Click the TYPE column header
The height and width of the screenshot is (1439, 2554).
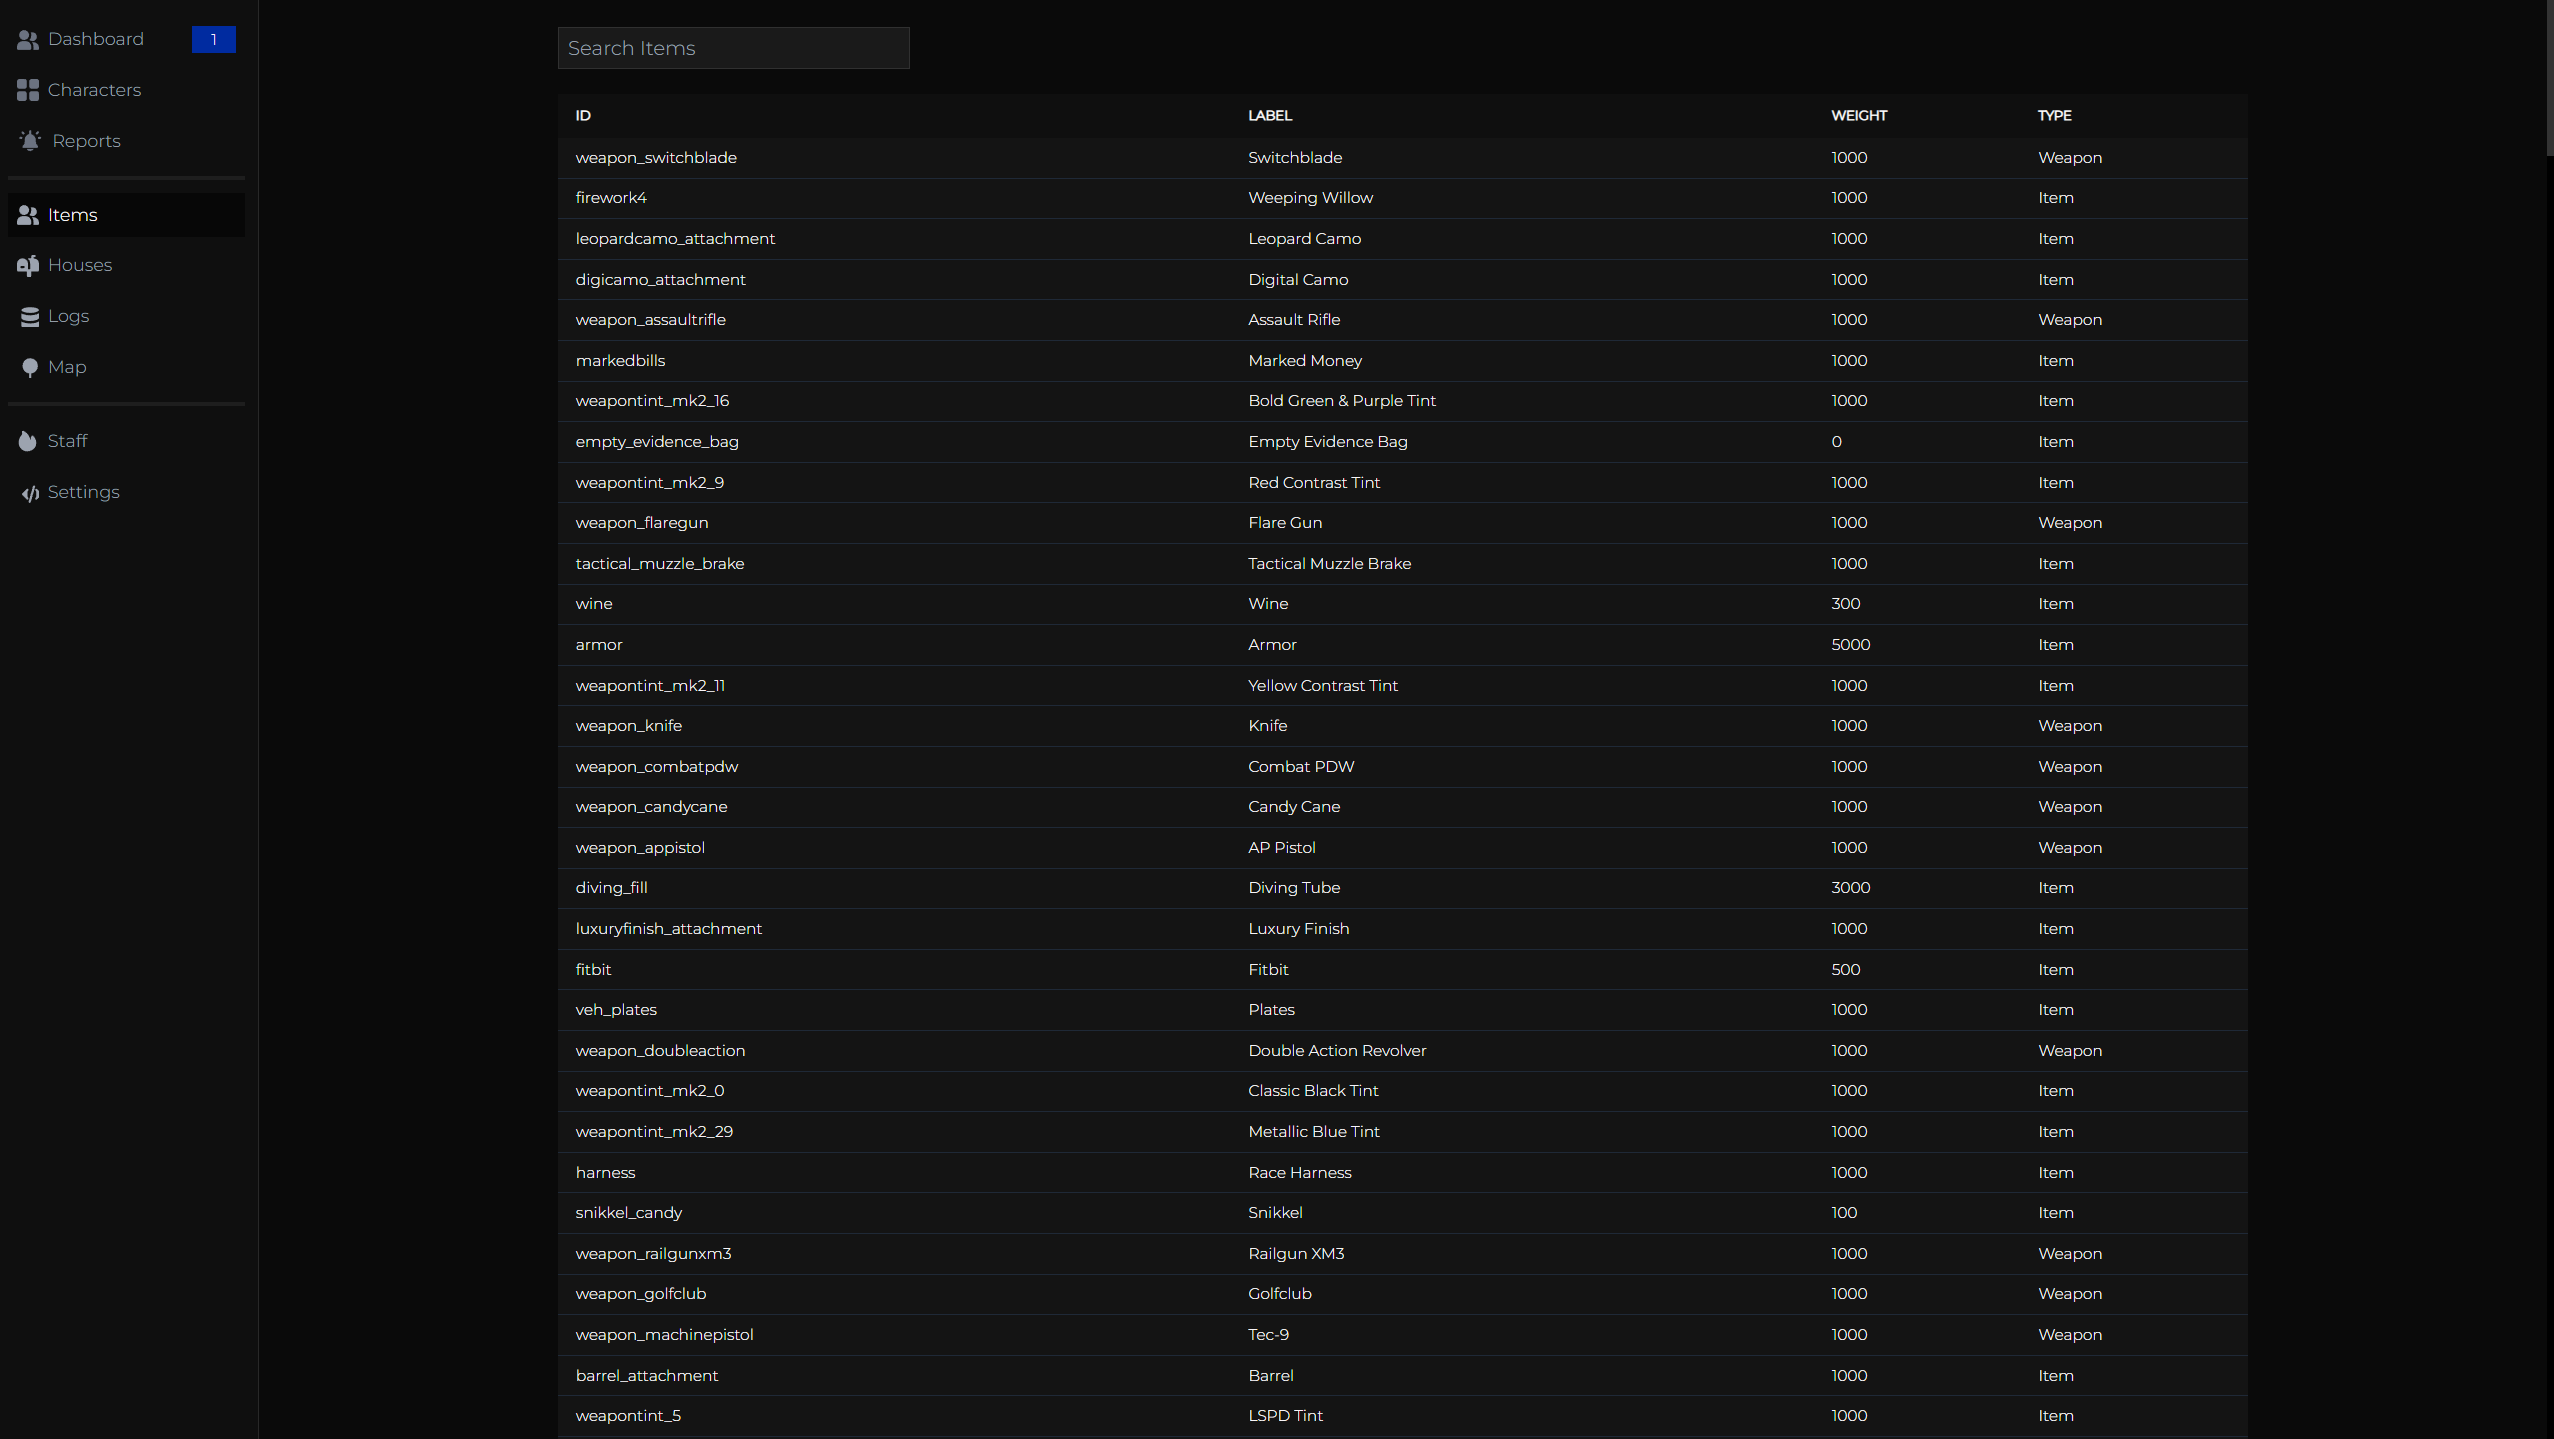coord(2054,116)
